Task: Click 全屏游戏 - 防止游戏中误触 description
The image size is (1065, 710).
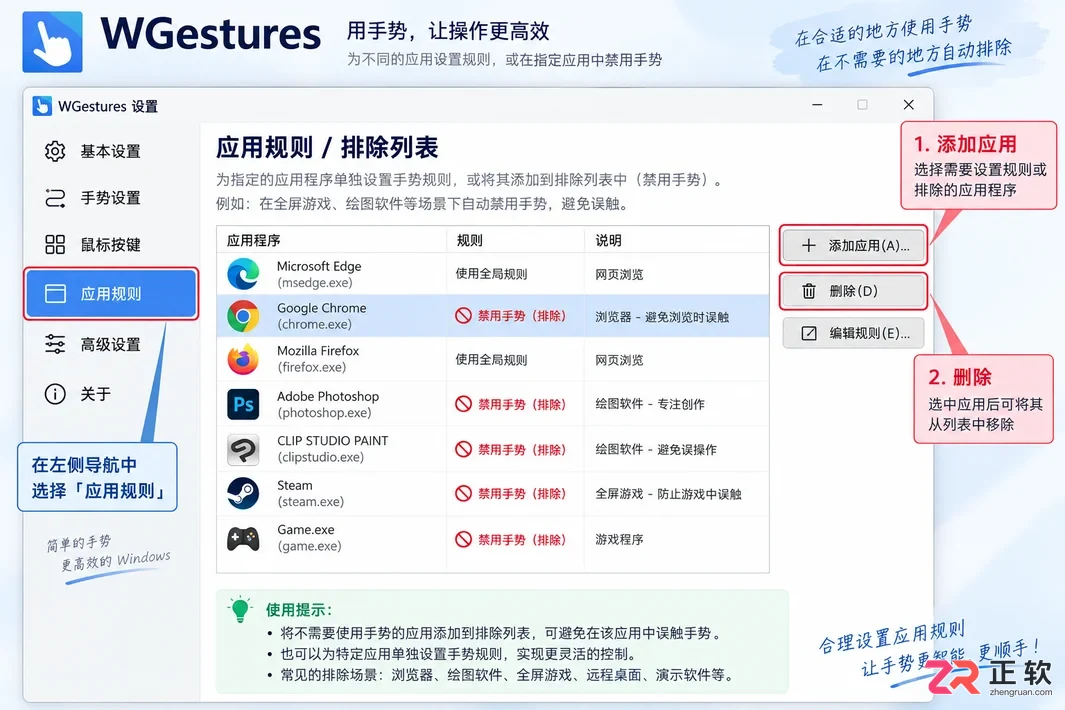Action: click(x=668, y=494)
